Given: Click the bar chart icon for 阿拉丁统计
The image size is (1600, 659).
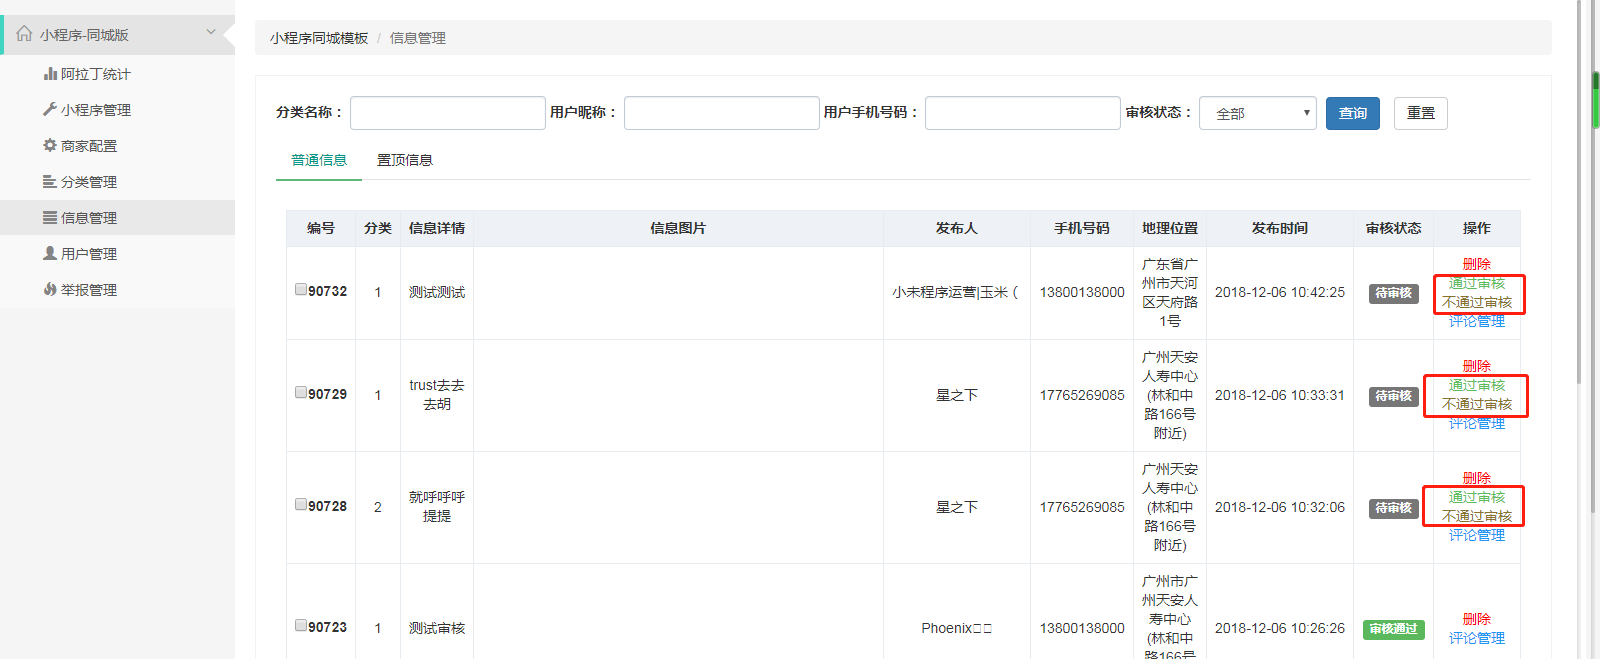Looking at the screenshot, I should [50, 74].
